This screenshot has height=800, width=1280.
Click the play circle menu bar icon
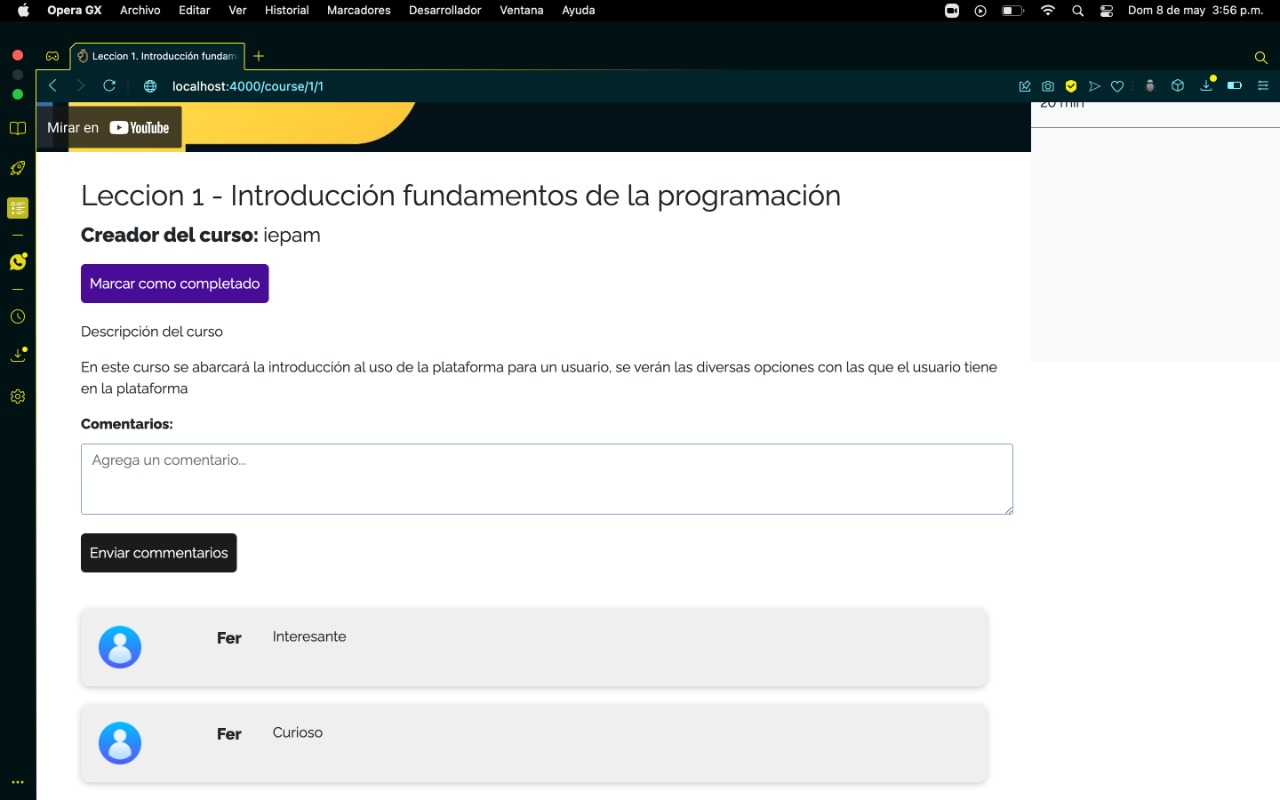[980, 10]
